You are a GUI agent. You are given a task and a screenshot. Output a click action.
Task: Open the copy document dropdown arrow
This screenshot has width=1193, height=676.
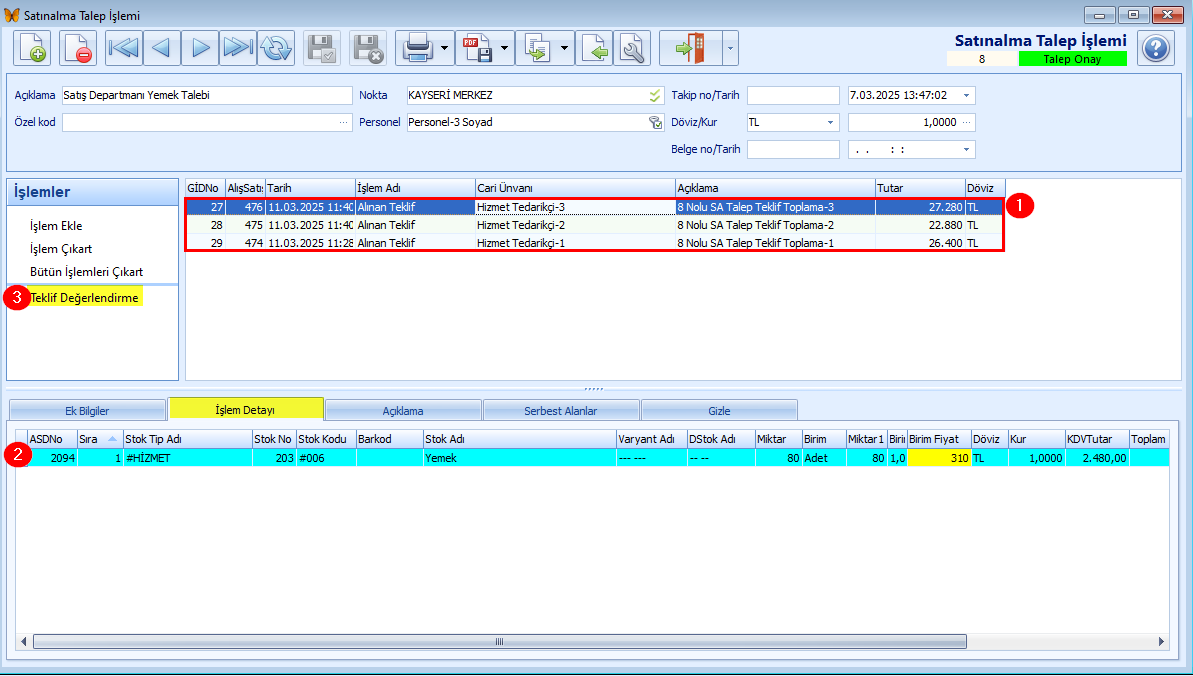[x=565, y=49]
